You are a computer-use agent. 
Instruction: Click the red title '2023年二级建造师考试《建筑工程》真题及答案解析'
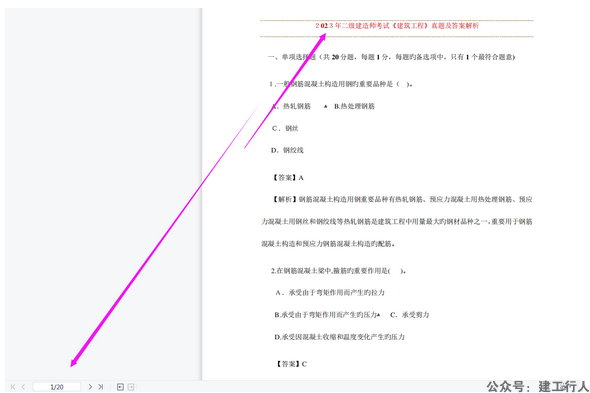397,26
